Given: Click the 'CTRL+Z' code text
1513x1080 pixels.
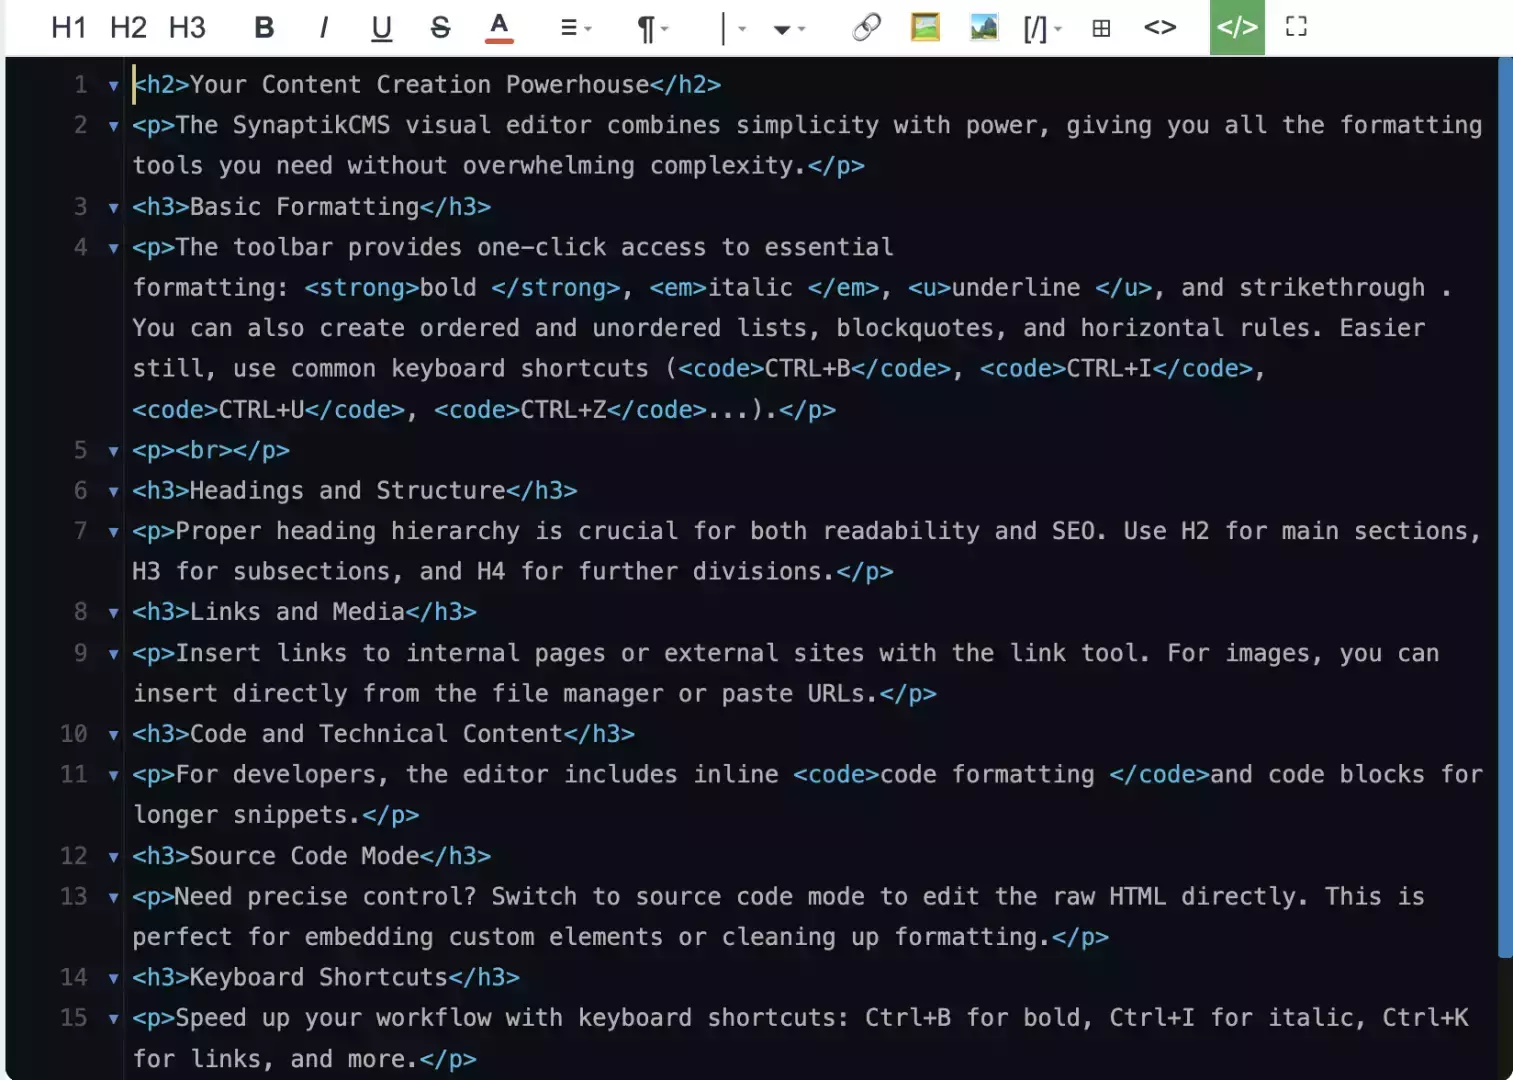Looking at the screenshot, I should 564,409.
